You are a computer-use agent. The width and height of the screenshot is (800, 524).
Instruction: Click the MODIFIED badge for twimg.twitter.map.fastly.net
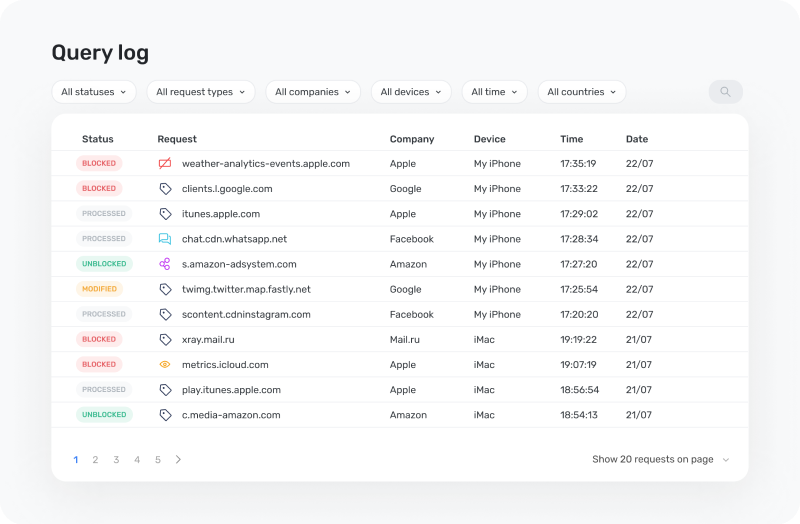[x=99, y=289]
